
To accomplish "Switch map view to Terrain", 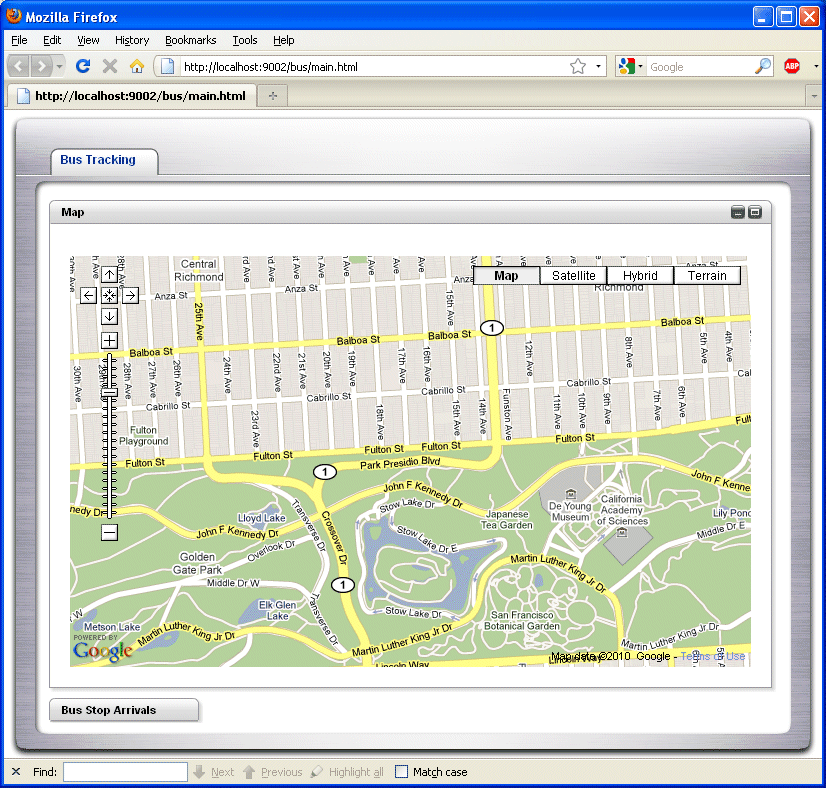I will point(707,276).
